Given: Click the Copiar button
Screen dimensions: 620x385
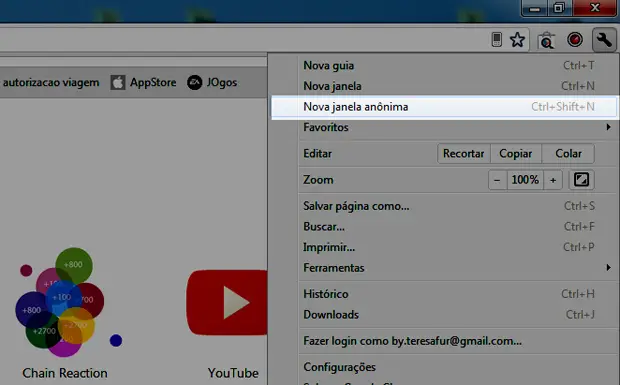Looking at the screenshot, I should [516, 153].
